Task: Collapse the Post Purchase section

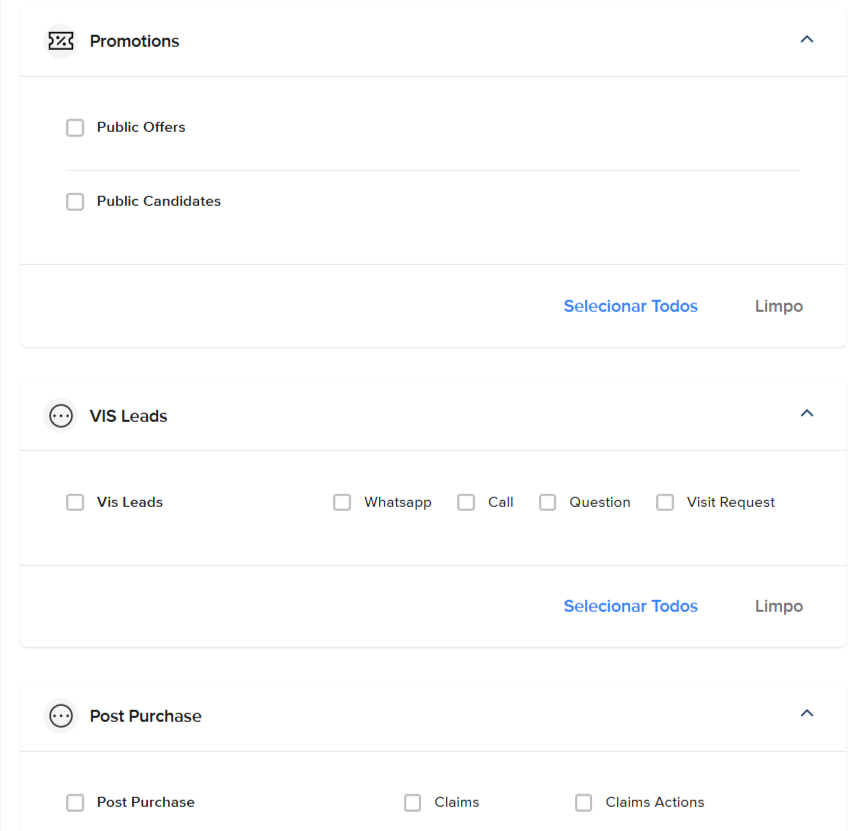Action: pyautogui.click(x=807, y=713)
